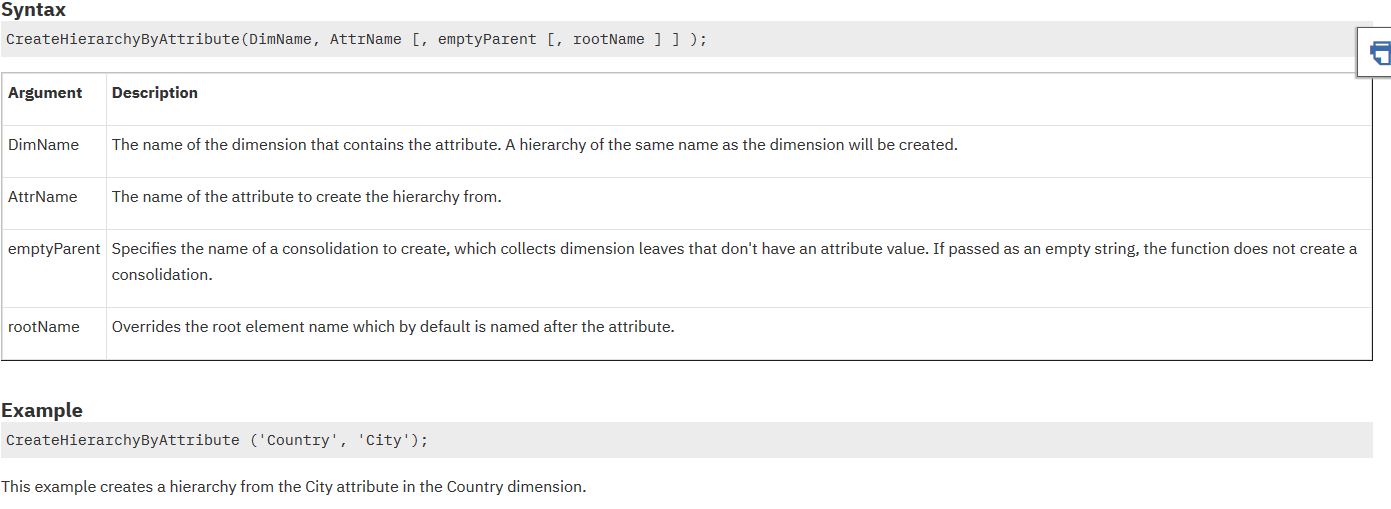Click the Argument column header

tap(45, 93)
